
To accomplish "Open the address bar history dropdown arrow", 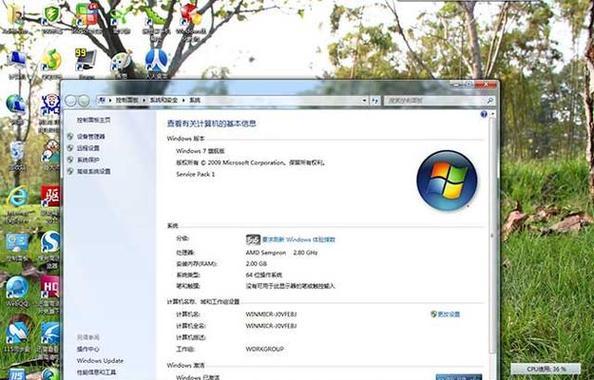I will click(x=364, y=100).
